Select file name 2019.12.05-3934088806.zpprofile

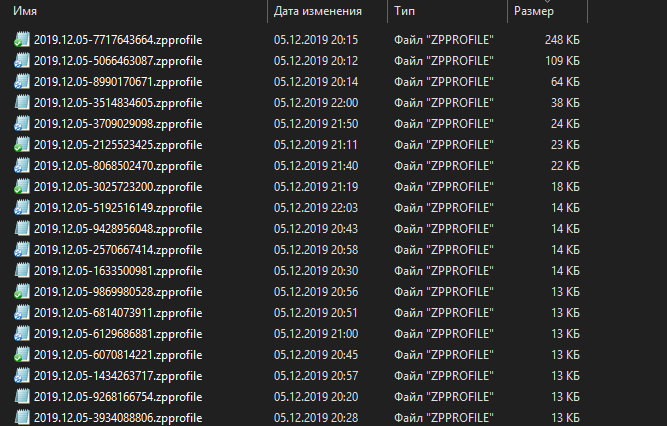[118, 417]
